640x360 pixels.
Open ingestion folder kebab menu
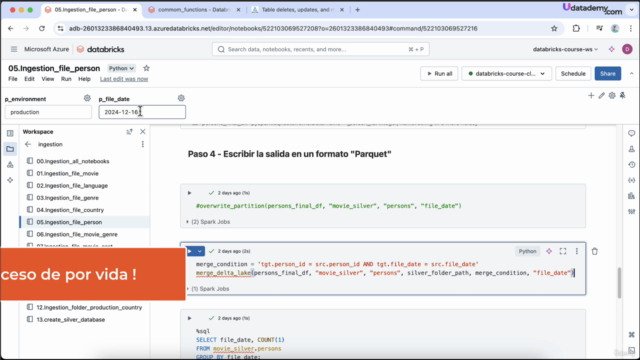[142, 144]
